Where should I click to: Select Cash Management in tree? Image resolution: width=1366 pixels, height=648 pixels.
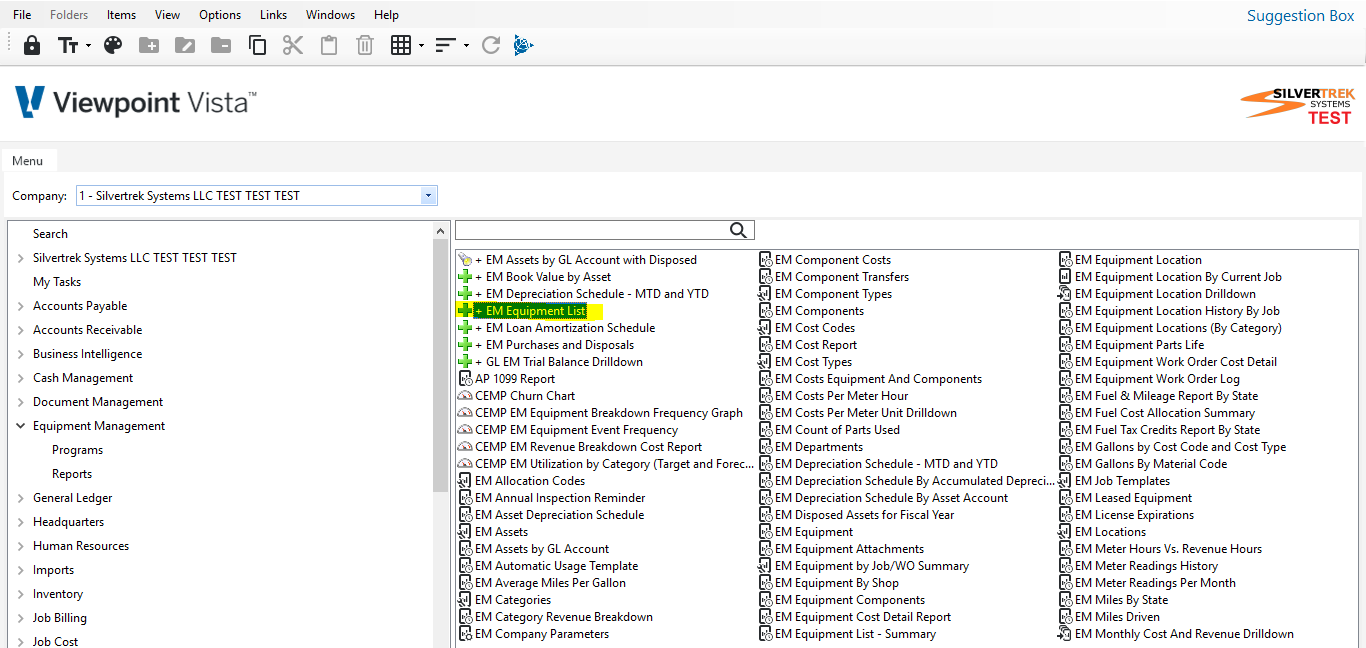coord(83,378)
